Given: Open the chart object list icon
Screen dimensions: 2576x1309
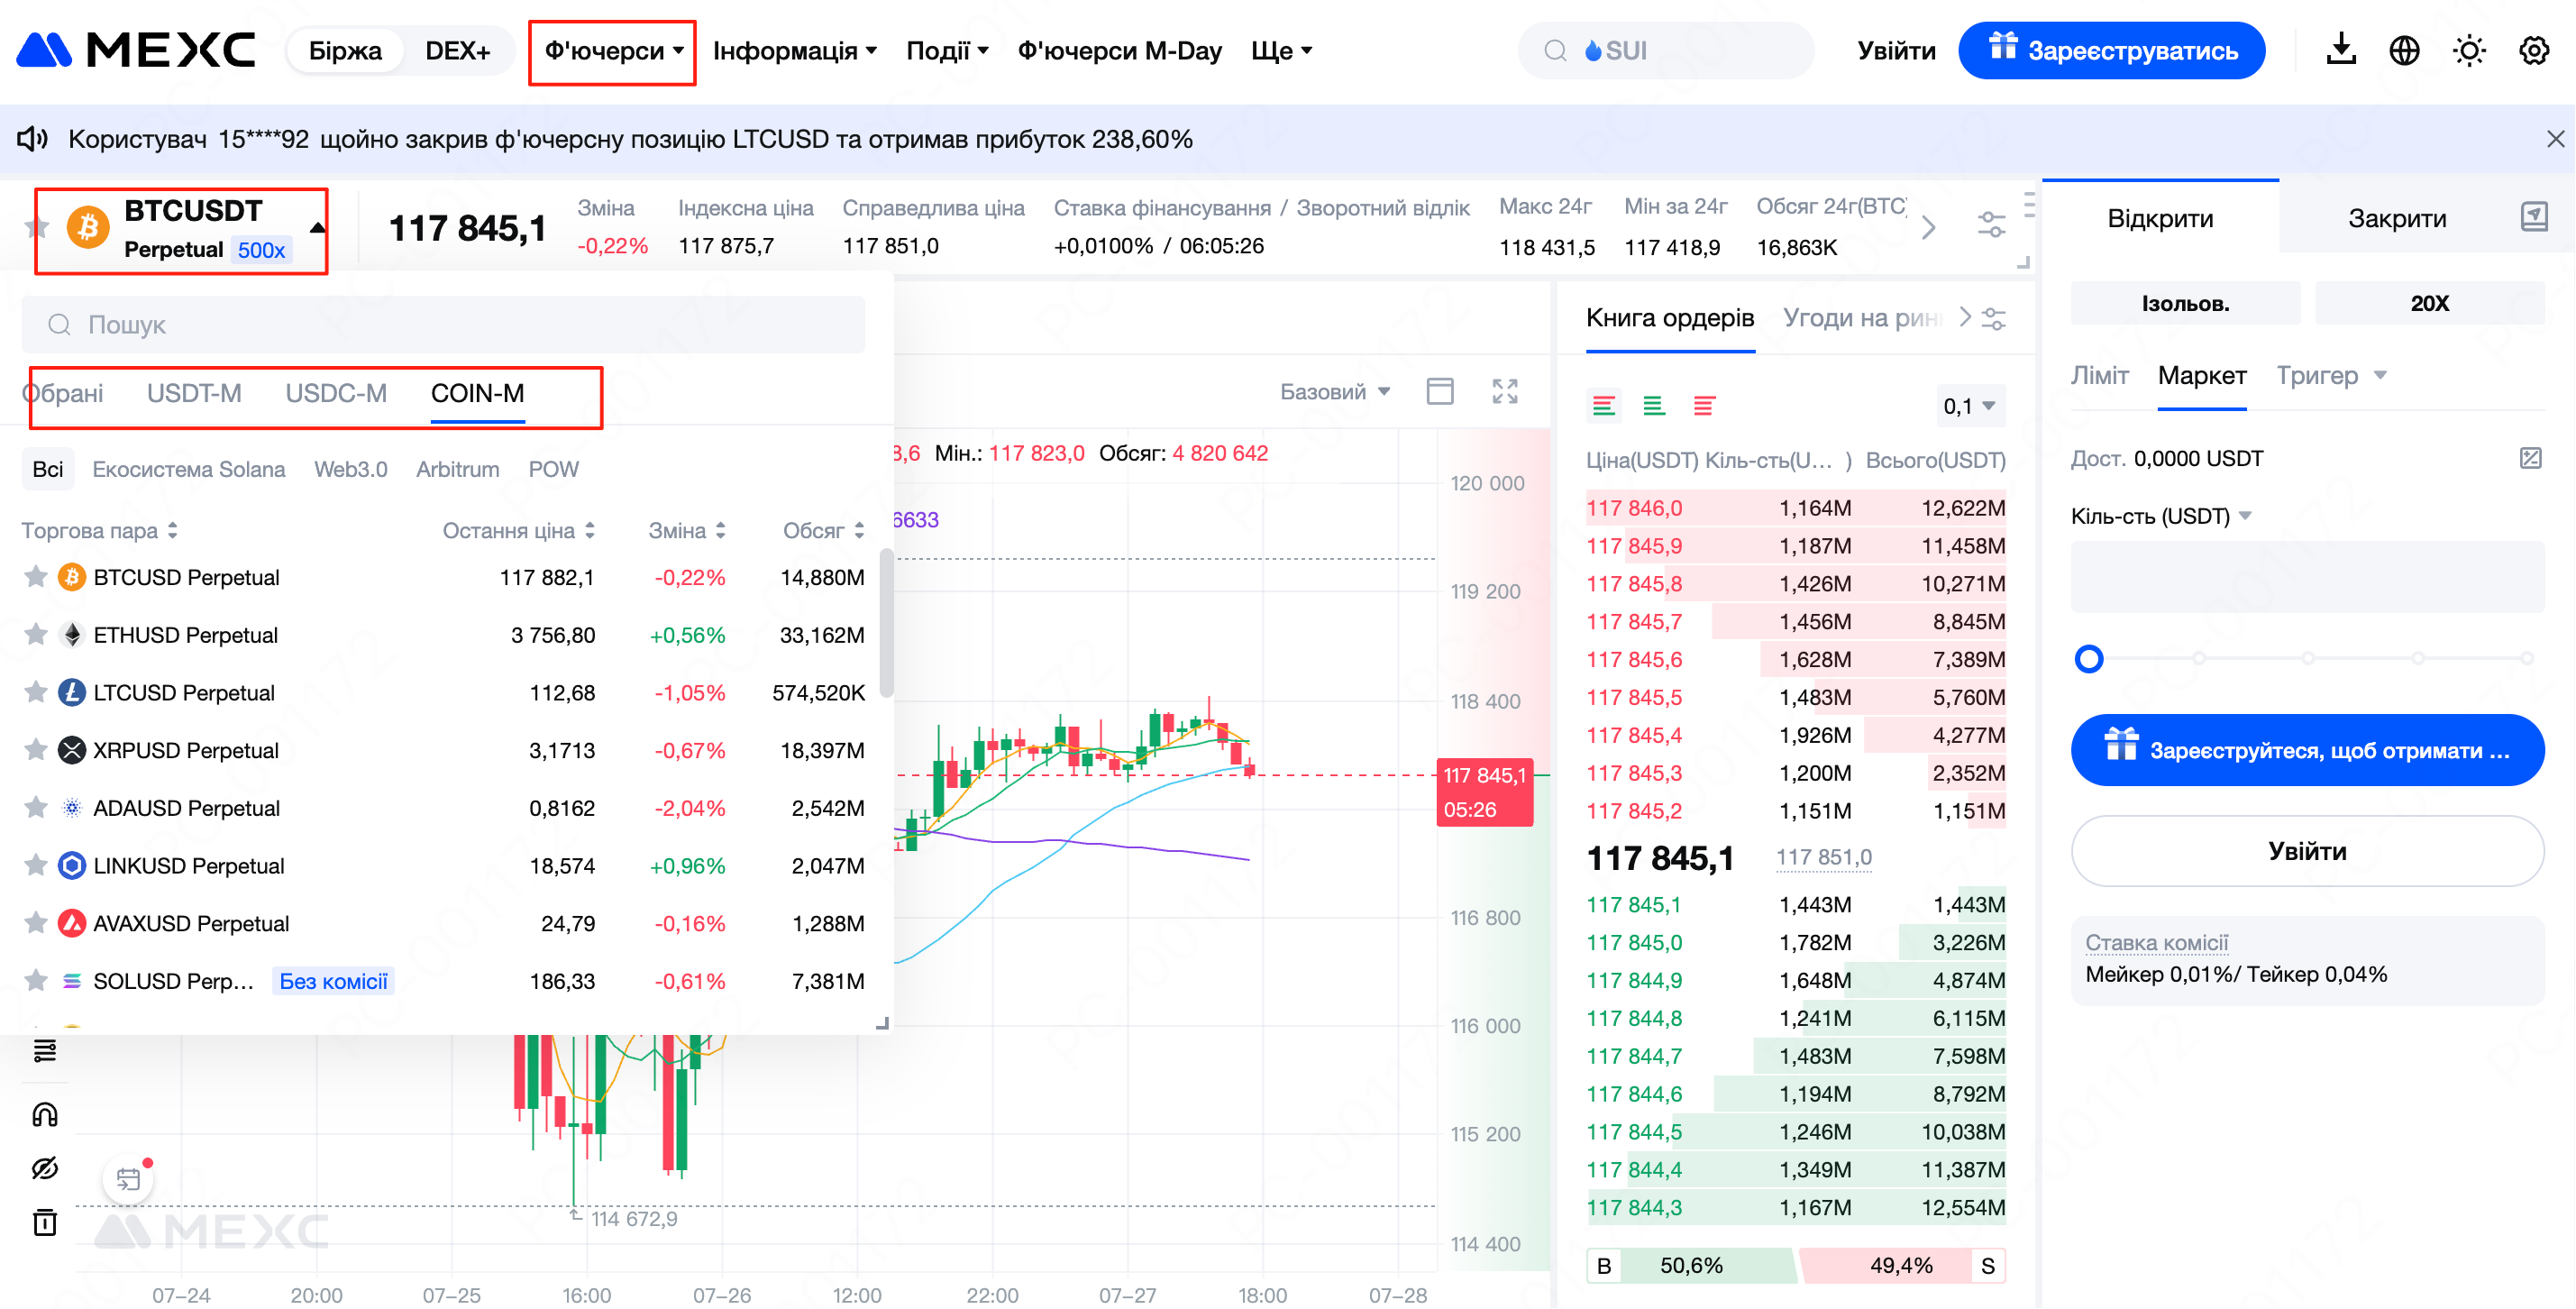Looking at the screenshot, I should 45,1050.
